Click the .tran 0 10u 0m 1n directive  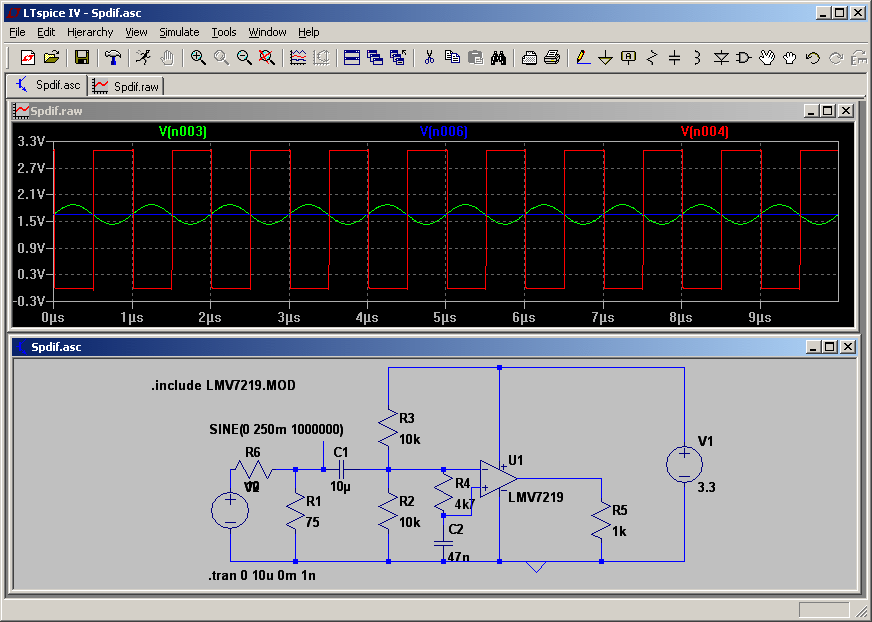click(x=262, y=575)
